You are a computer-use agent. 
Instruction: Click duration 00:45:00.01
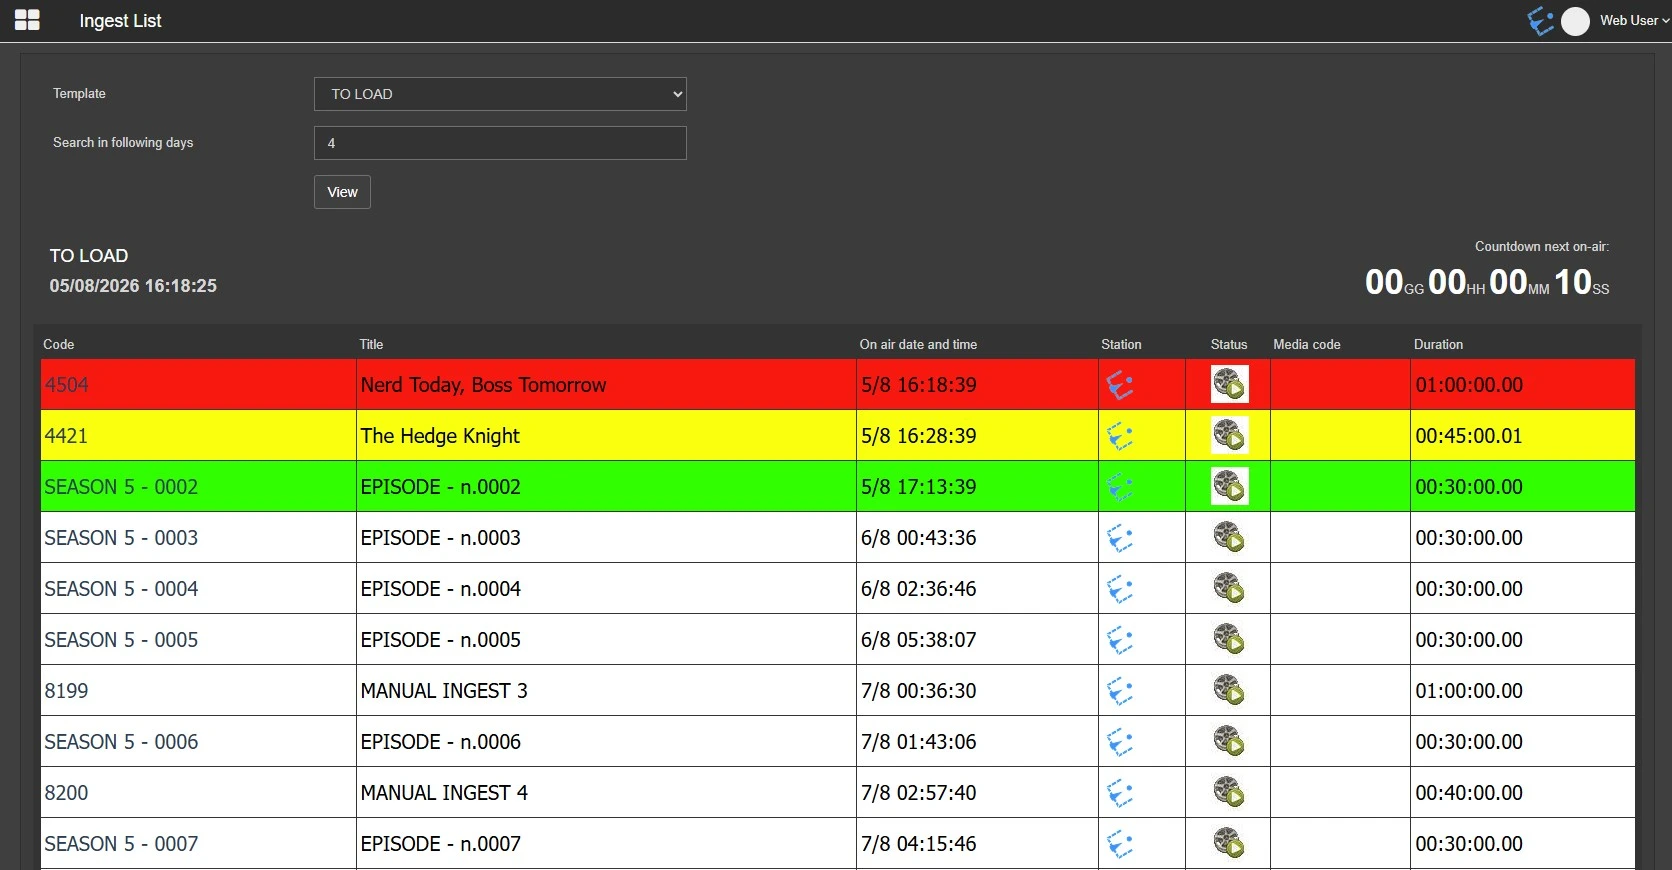click(1469, 436)
